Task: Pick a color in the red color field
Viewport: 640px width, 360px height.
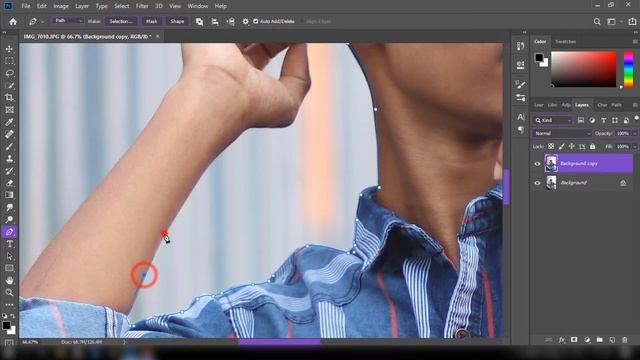Action: tap(584, 69)
